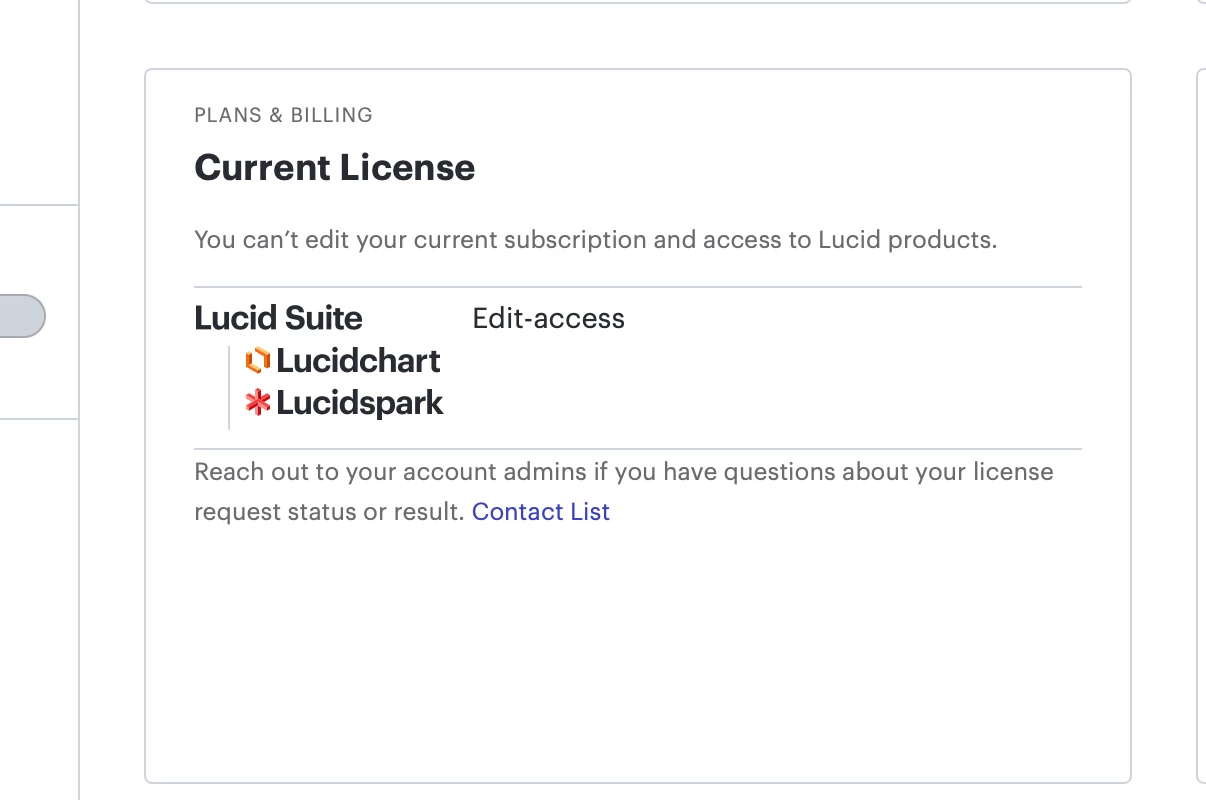
Task: Click the partially visible neighboring card
Action: [1201, 425]
